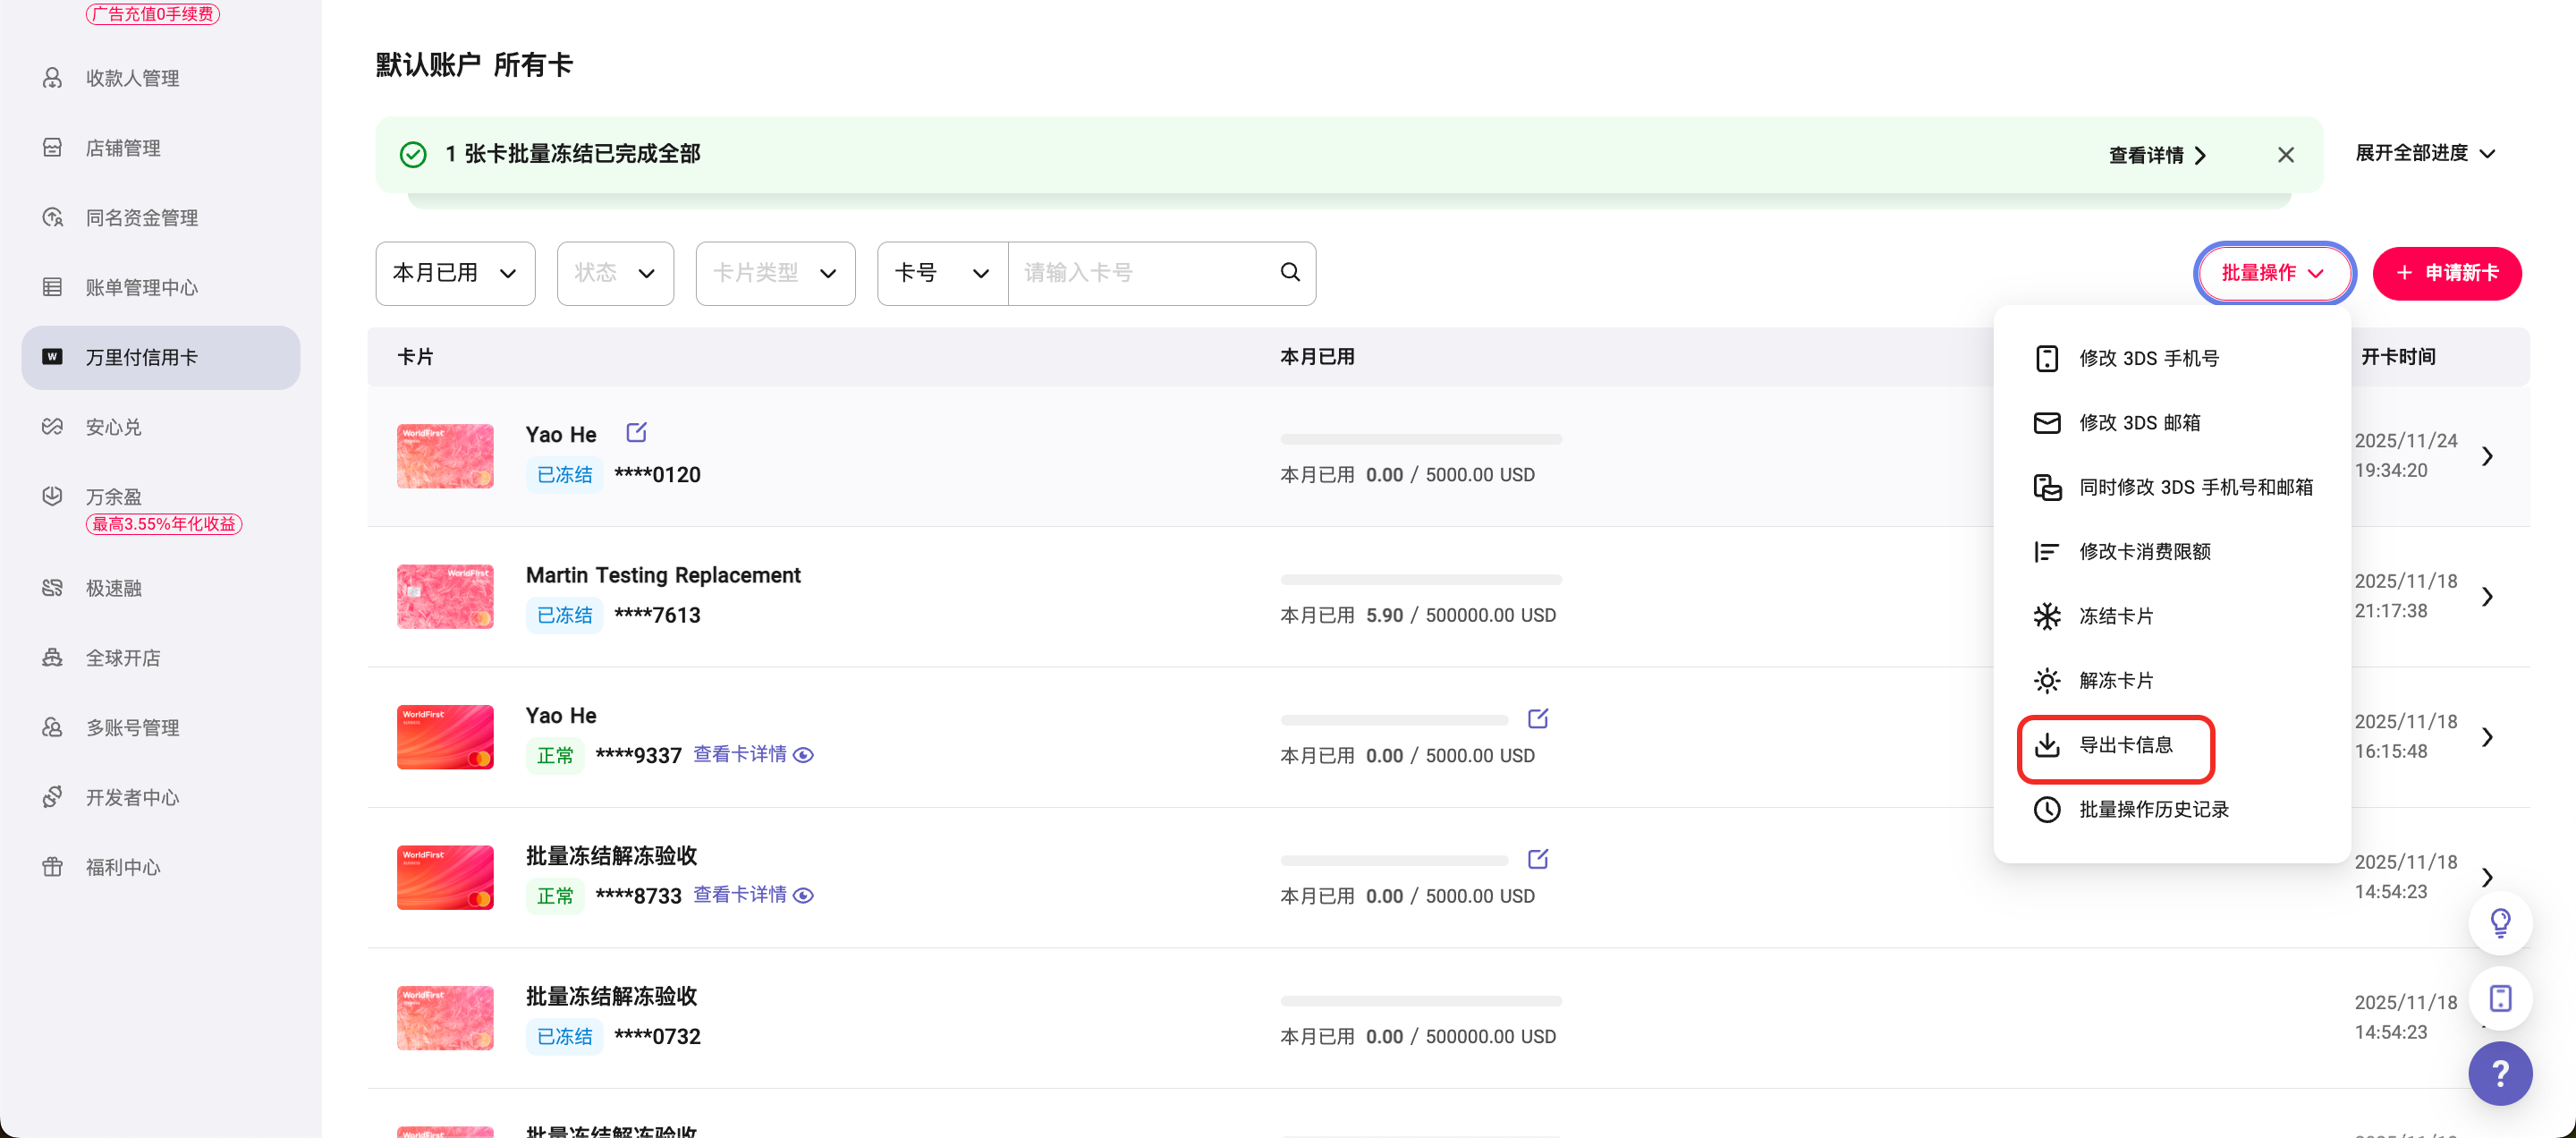The width and height of the screenshot is (2576, 1138).
Task: Choose 导出卡信息 in the batch menu
Action: [2125, 745]
